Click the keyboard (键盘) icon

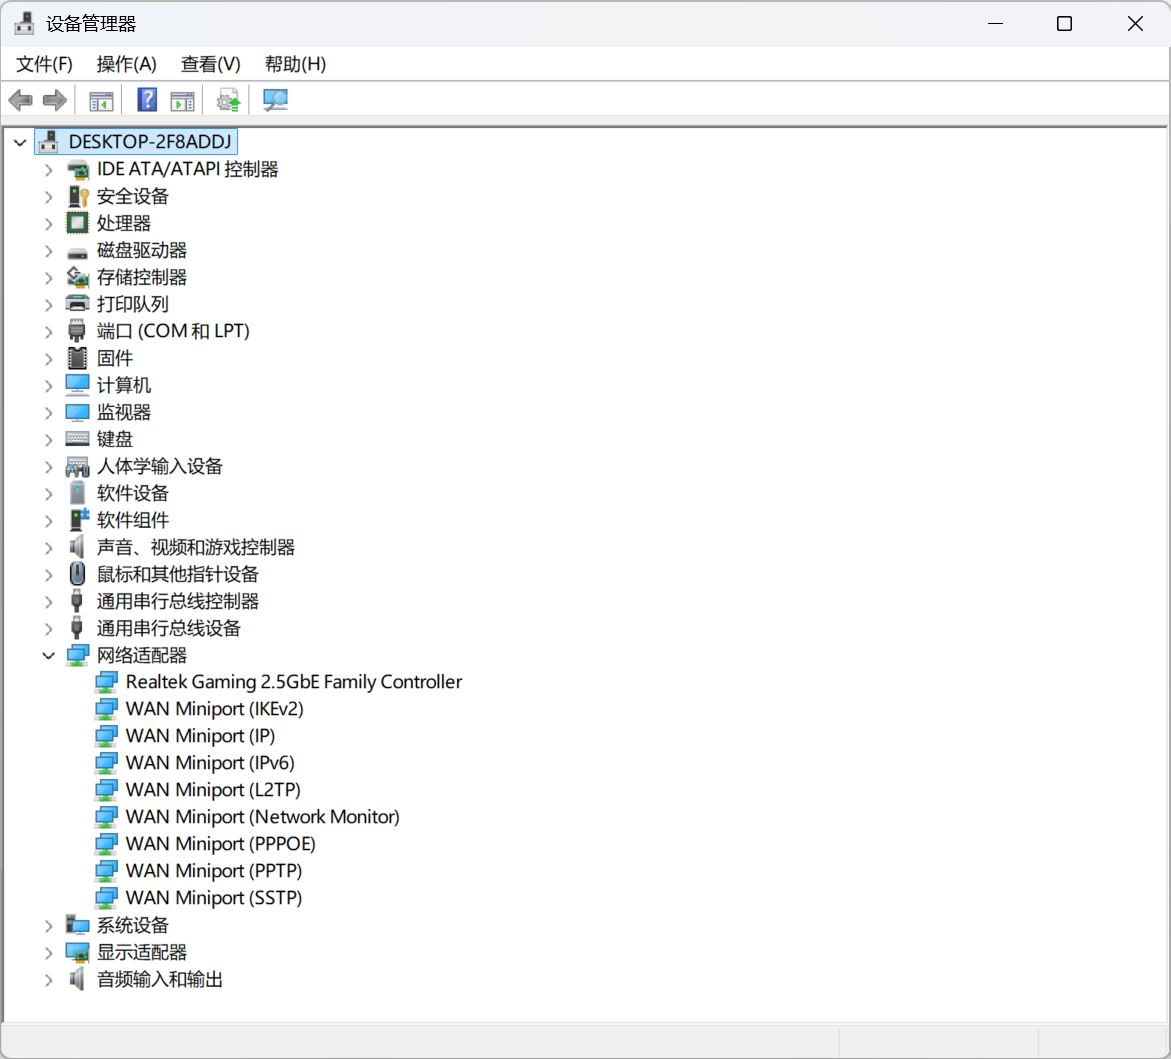coord(77,438)
